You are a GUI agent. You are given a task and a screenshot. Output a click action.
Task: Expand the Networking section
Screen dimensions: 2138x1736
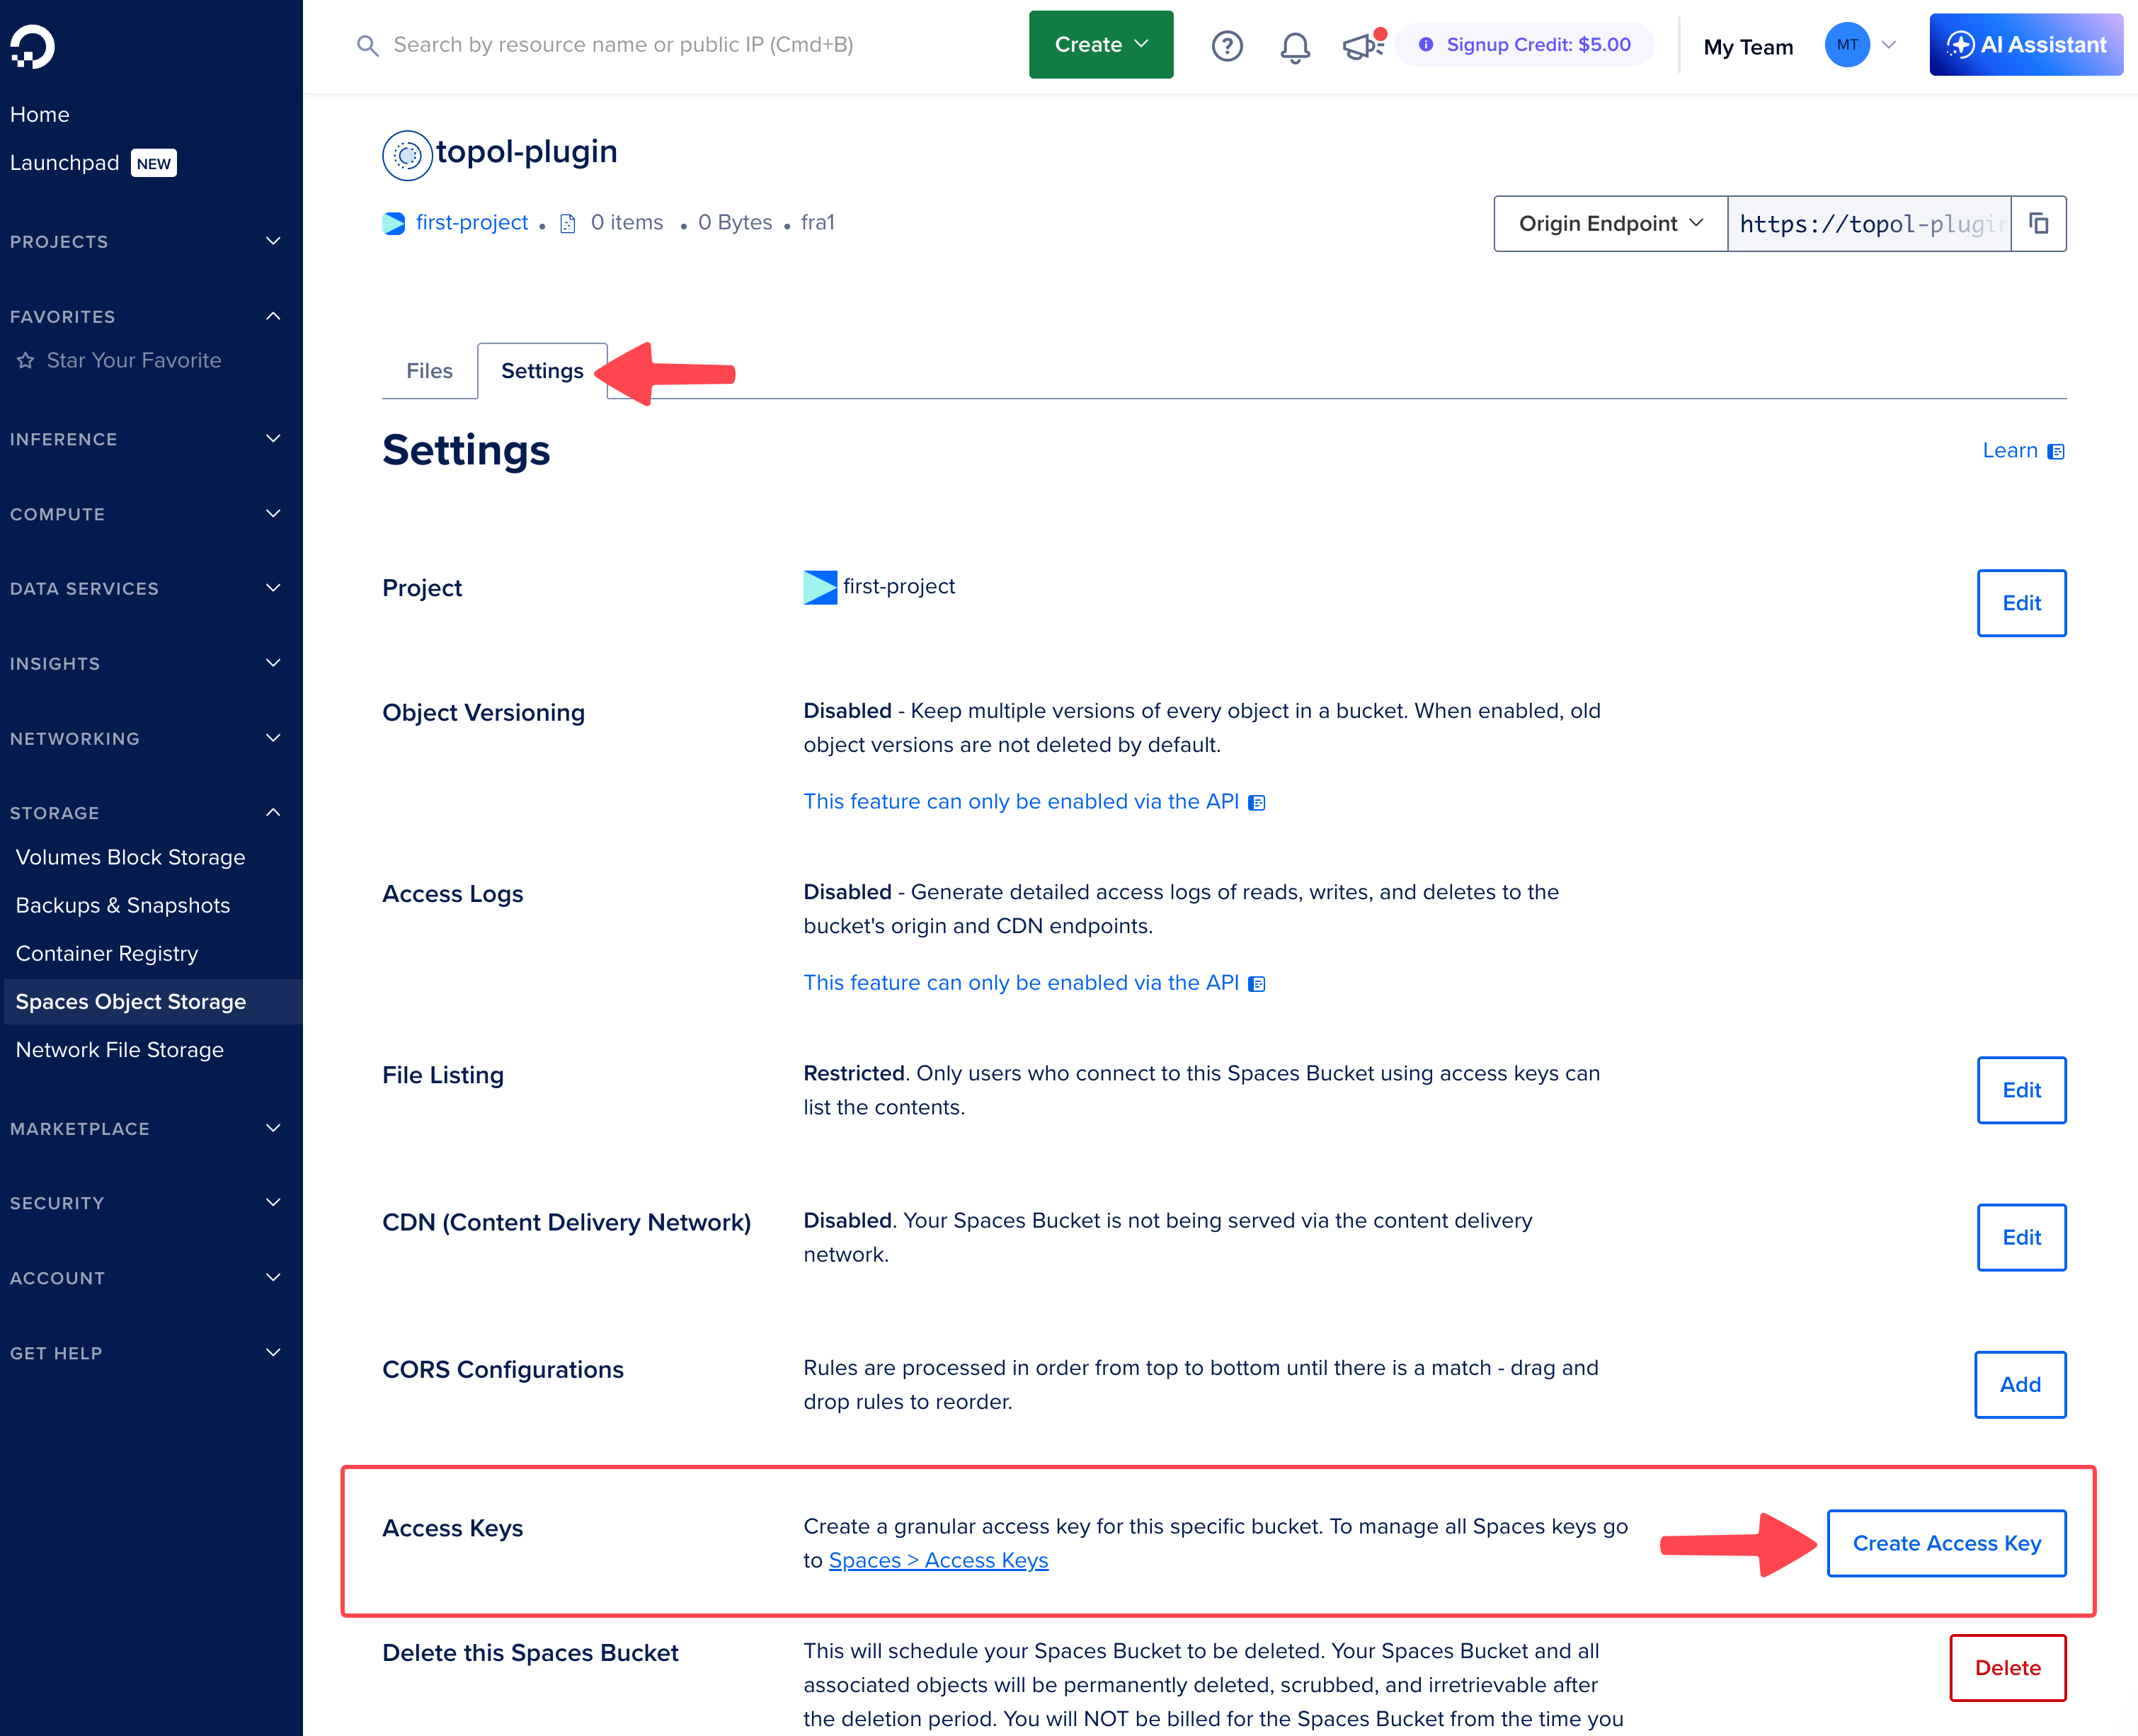(273, 739)
